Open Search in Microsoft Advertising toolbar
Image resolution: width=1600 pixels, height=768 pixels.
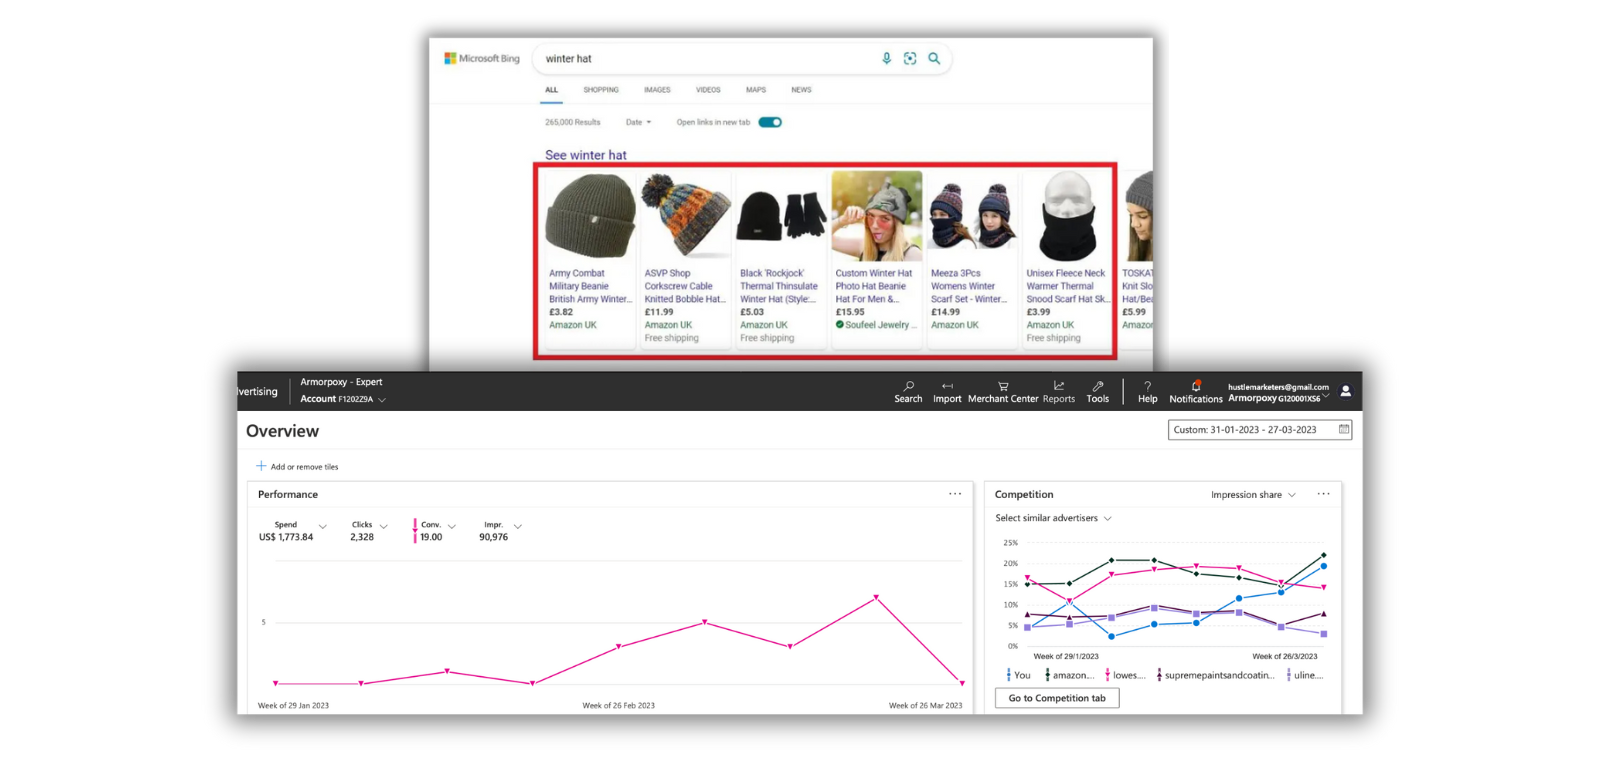click(x=908, y=392)
